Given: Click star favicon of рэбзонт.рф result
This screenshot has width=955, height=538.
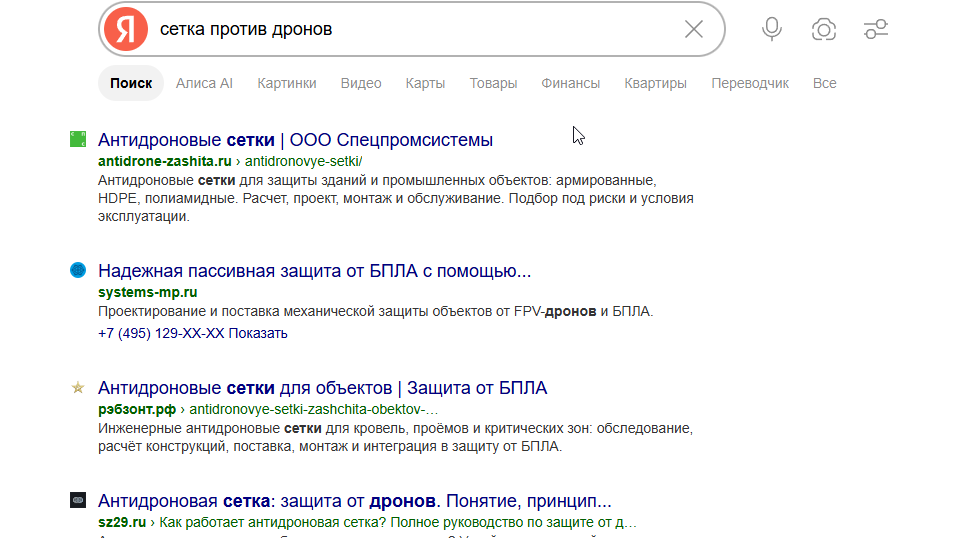Looking at the screenshot, I should coord(78,388).
